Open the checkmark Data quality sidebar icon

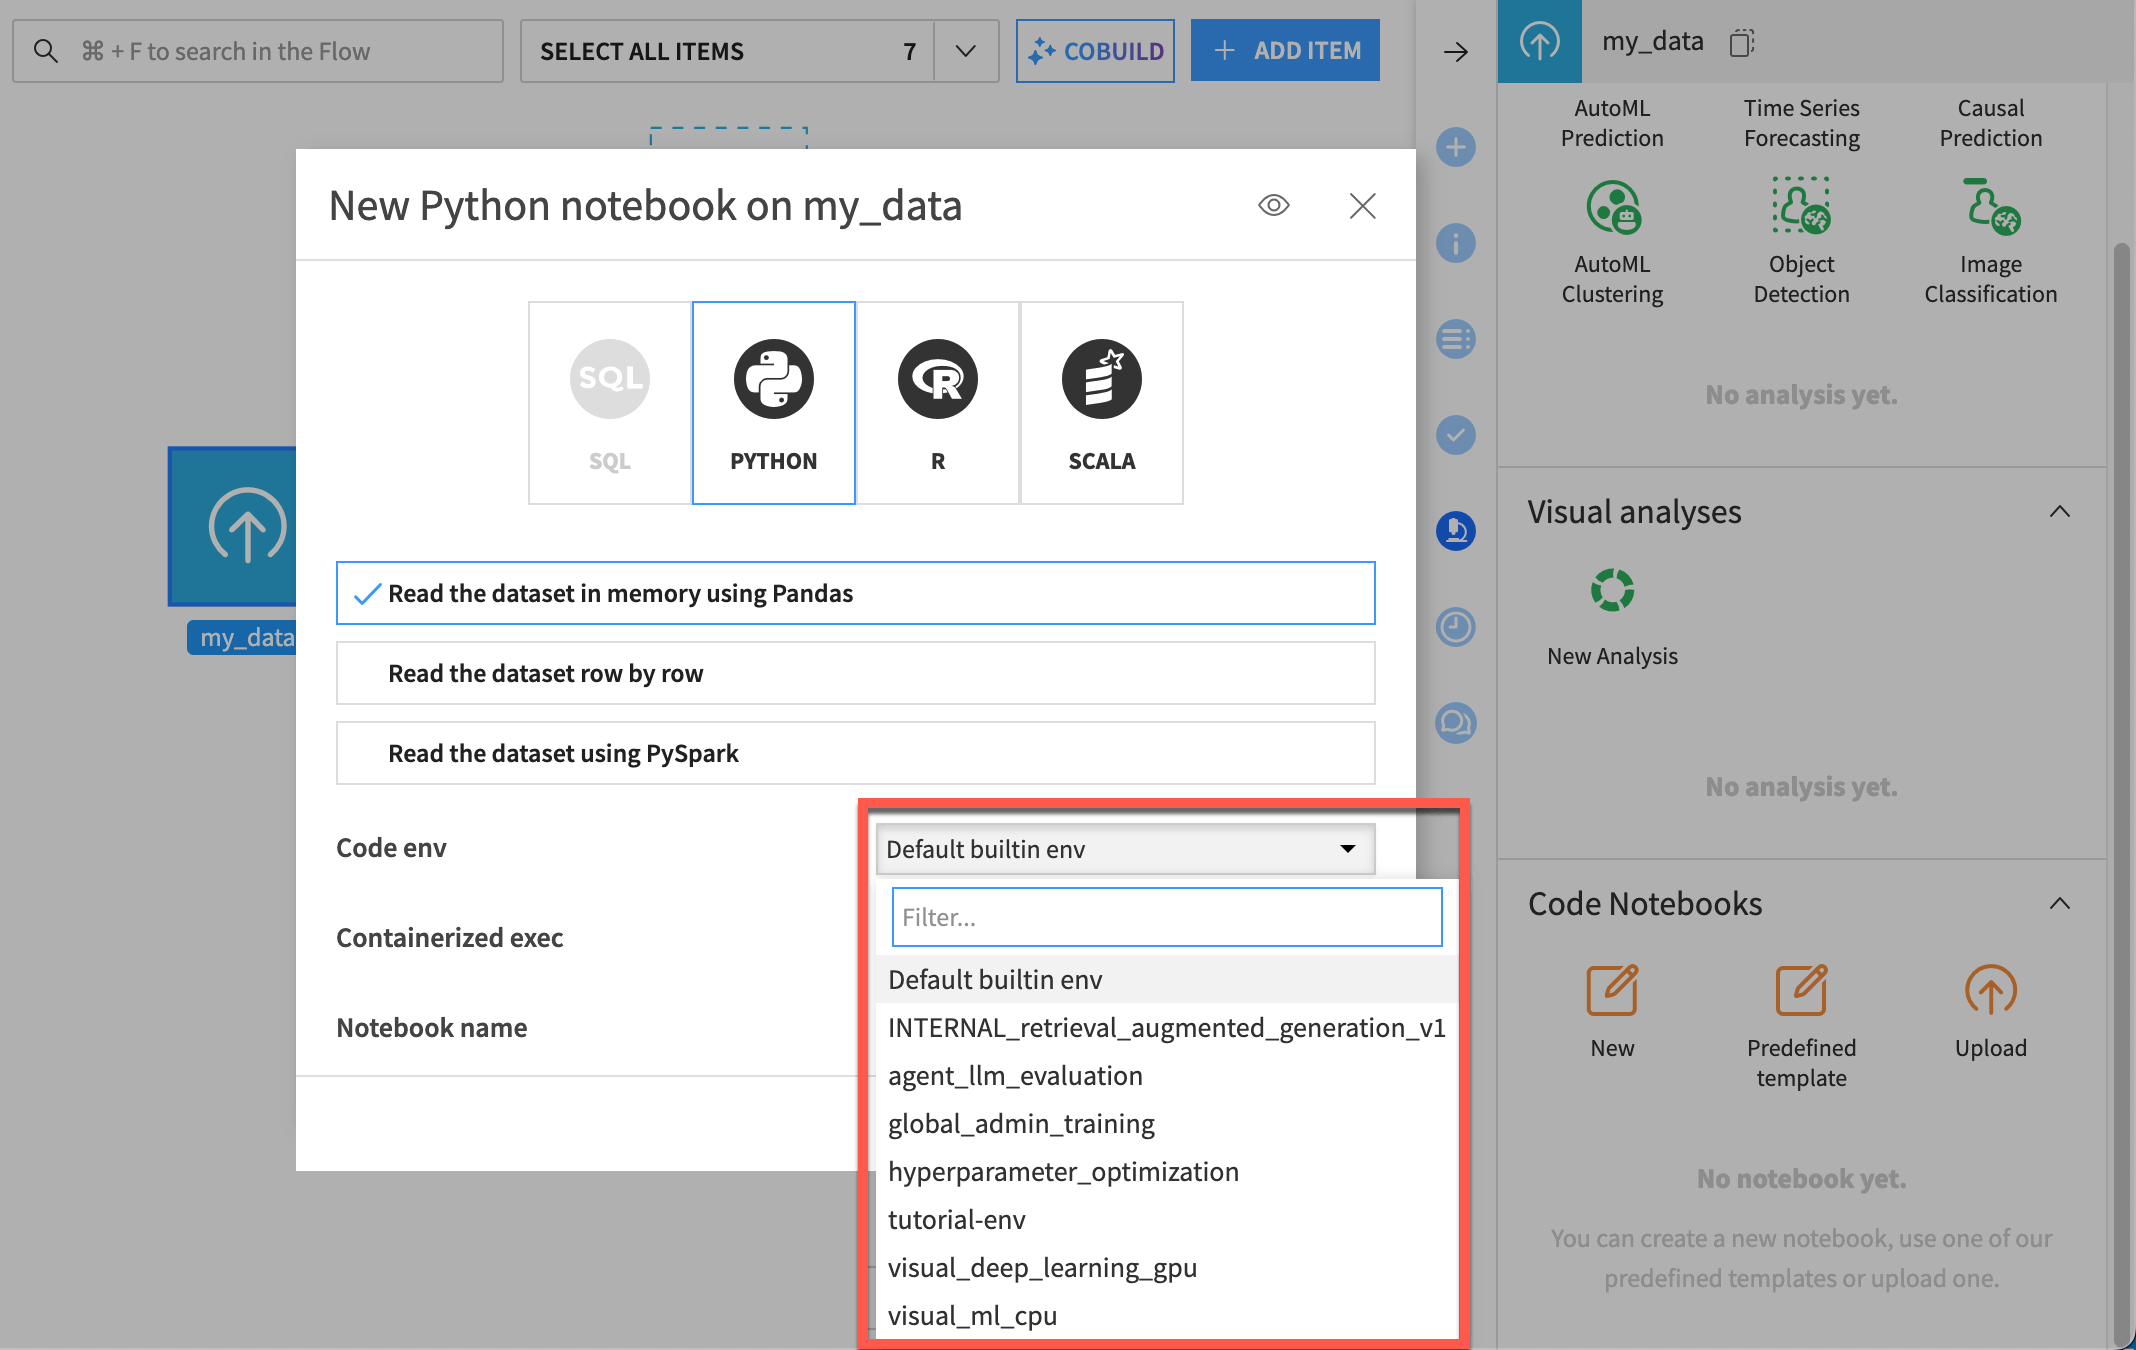click(x=1456, y=435)
